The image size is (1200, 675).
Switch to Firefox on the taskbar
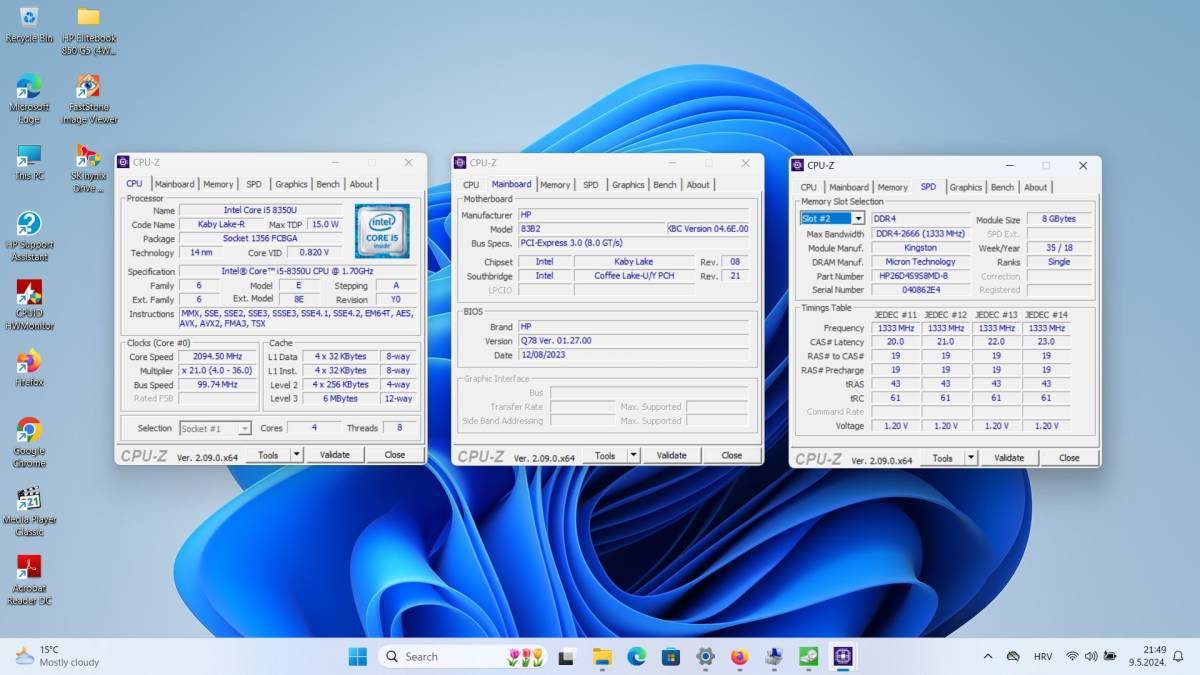pyautogui.click(x=739, y=656)
